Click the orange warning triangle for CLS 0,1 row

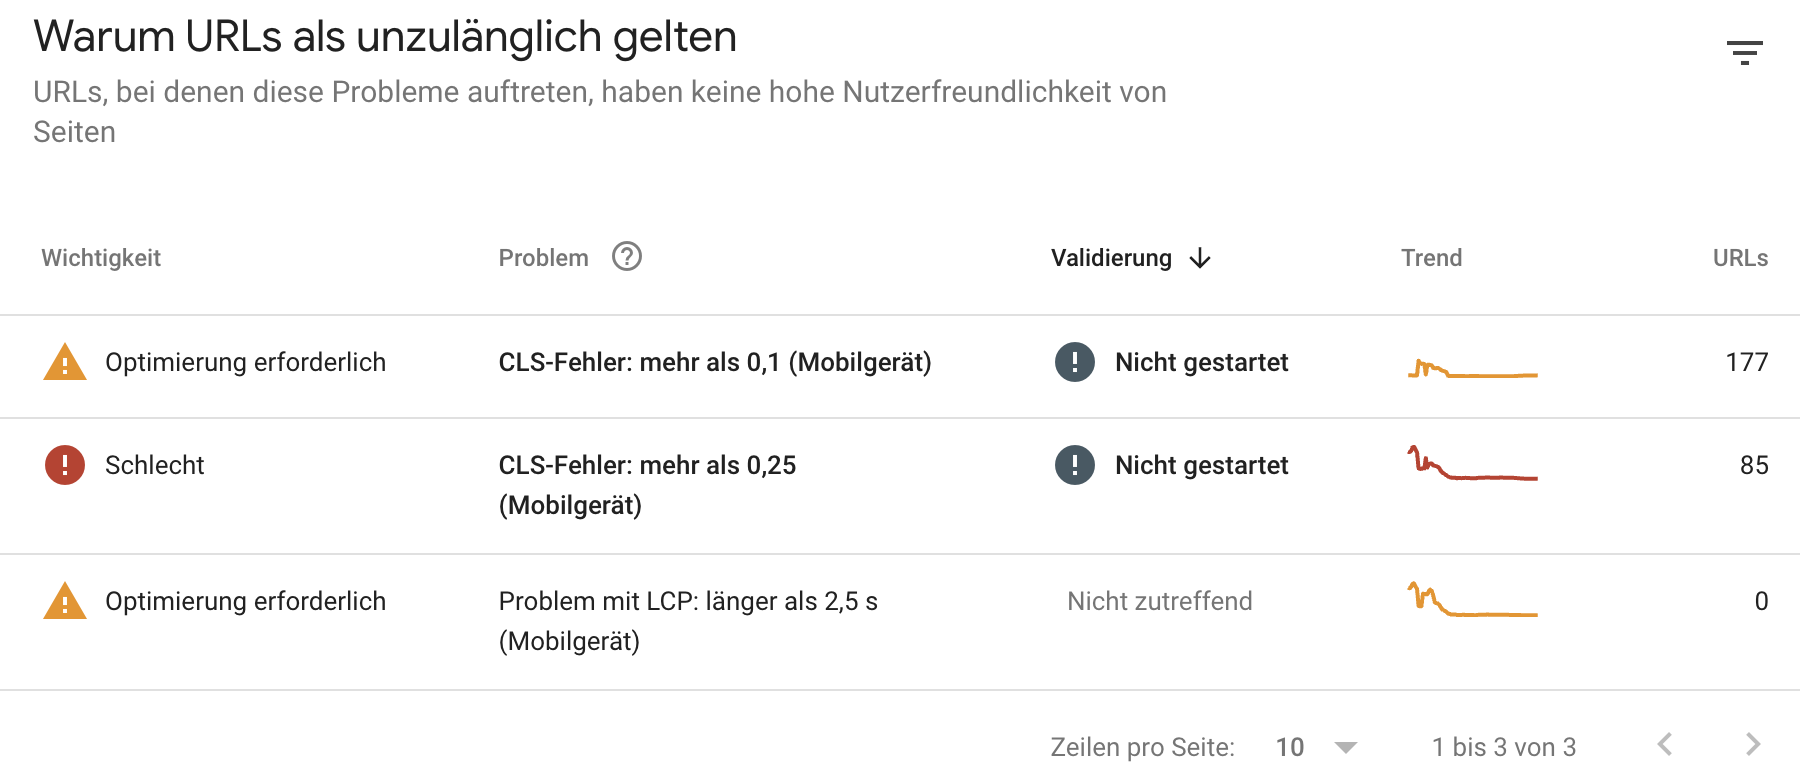click(x=65, y=362)
